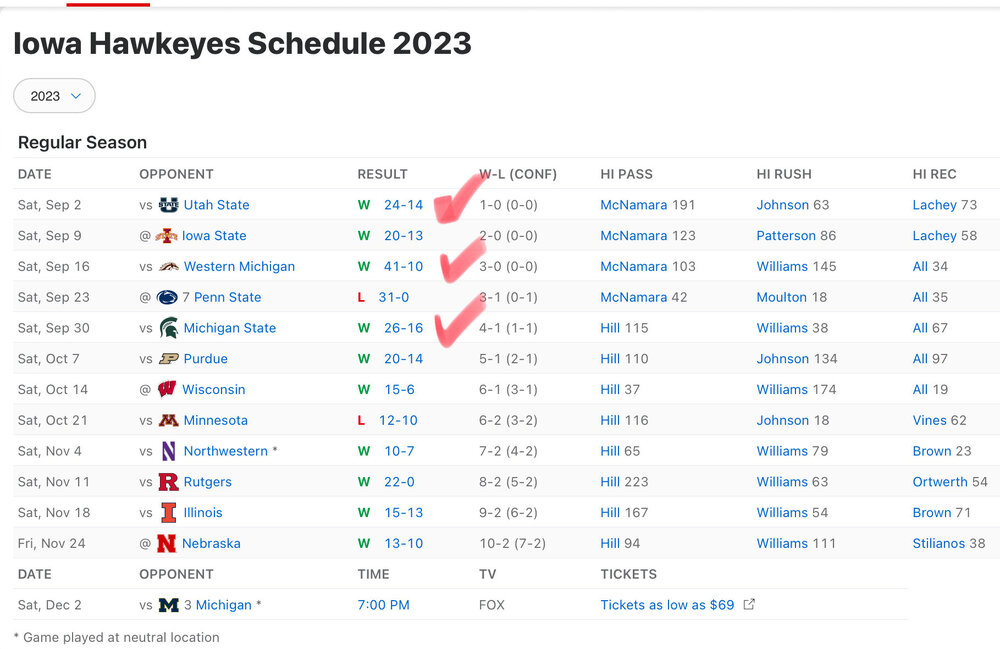Click the Wisconsin Badgers logo
Screen dimensions: 1000x649
pos(166,389)
